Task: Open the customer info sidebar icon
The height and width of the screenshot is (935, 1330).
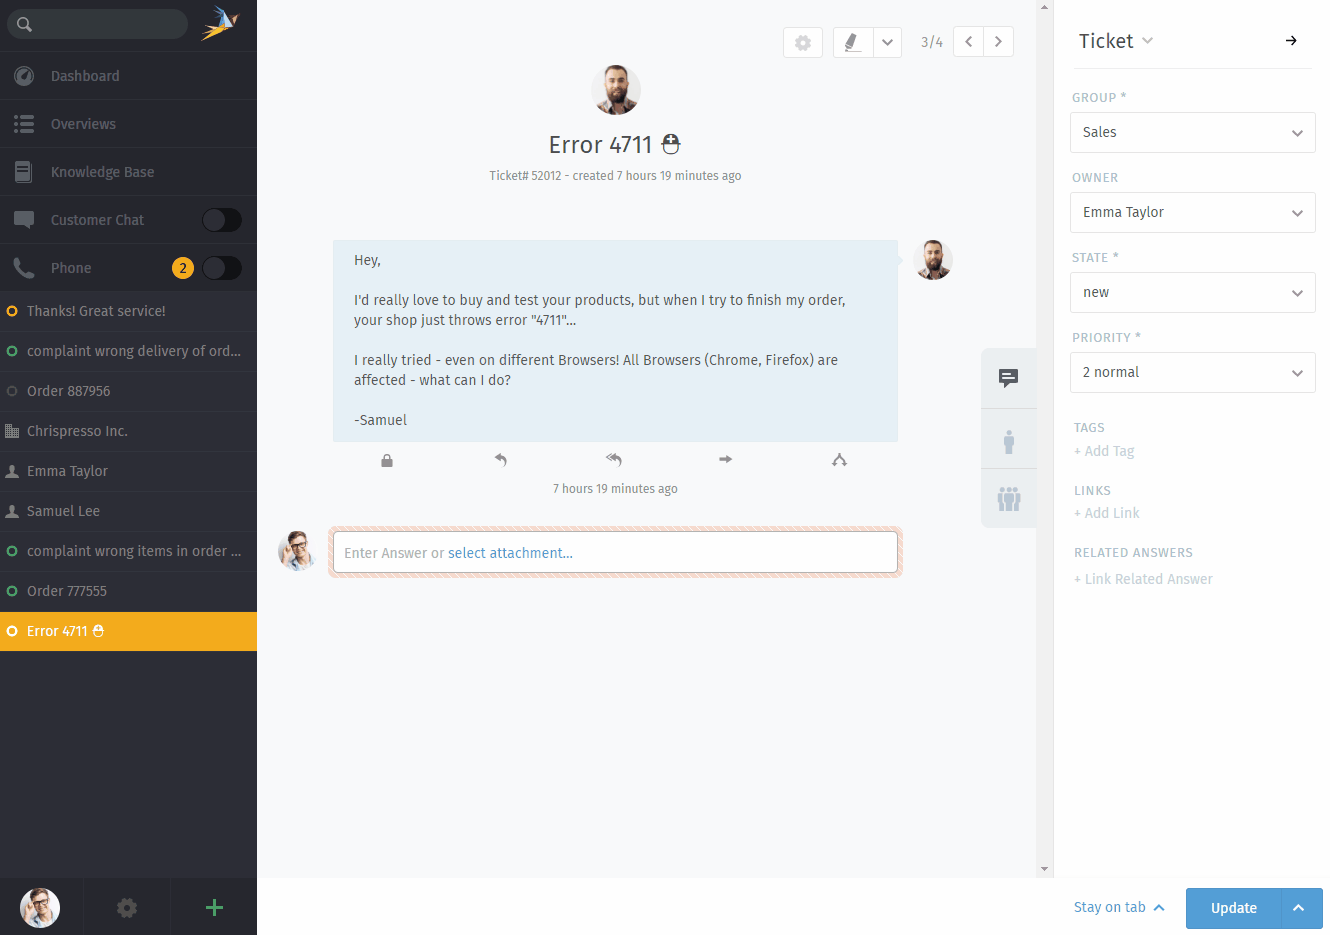Action: [x=1008, y=441]
